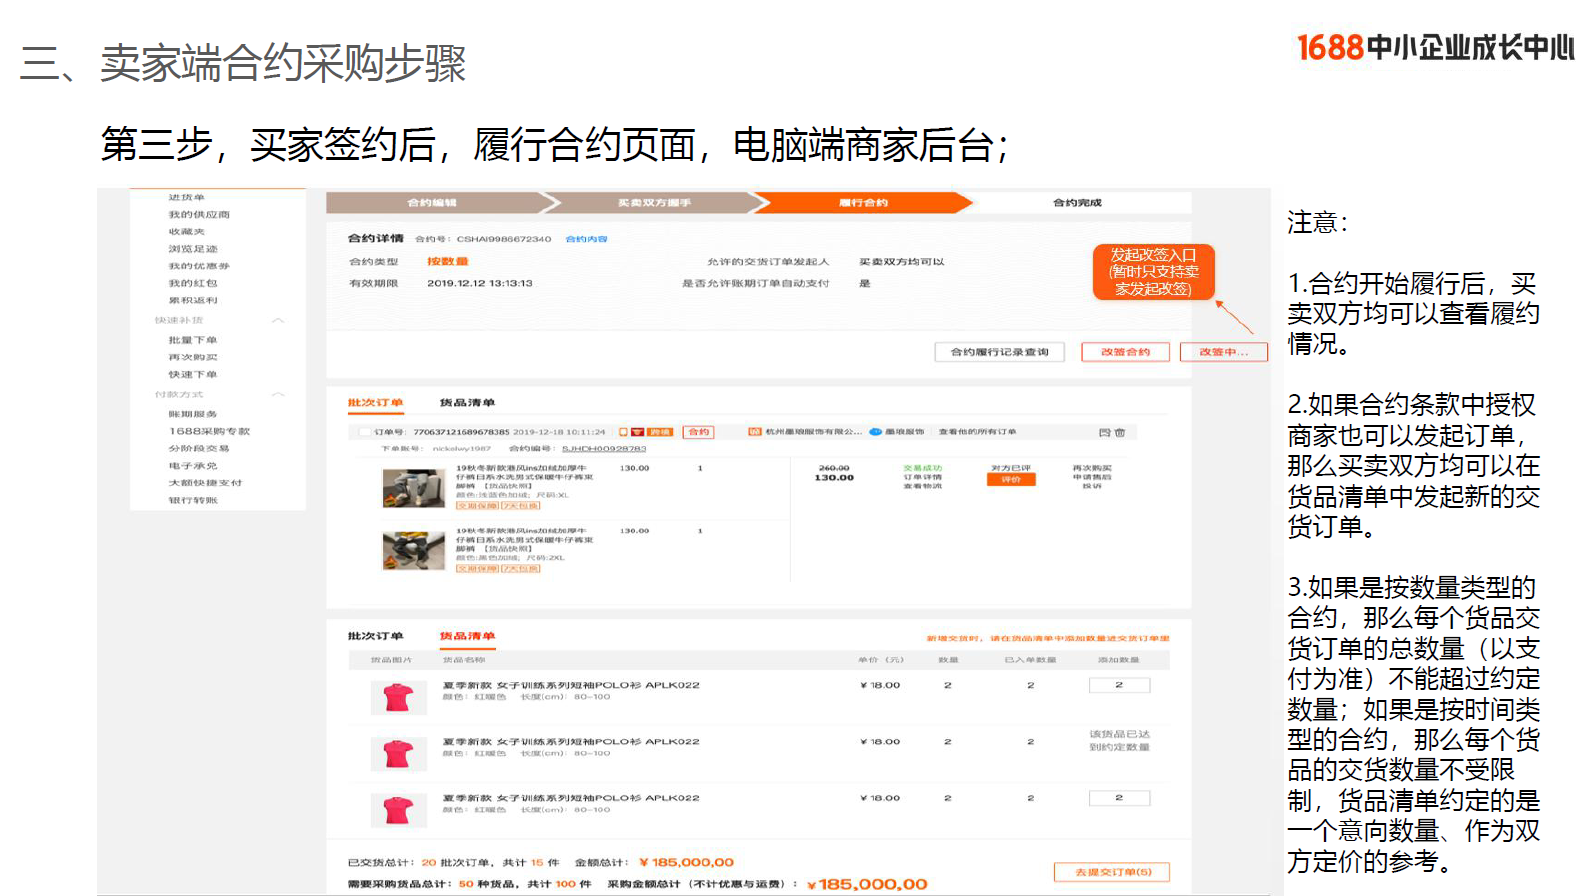Open the second jeans product thumbnail (2XL)

click(414, 551)
